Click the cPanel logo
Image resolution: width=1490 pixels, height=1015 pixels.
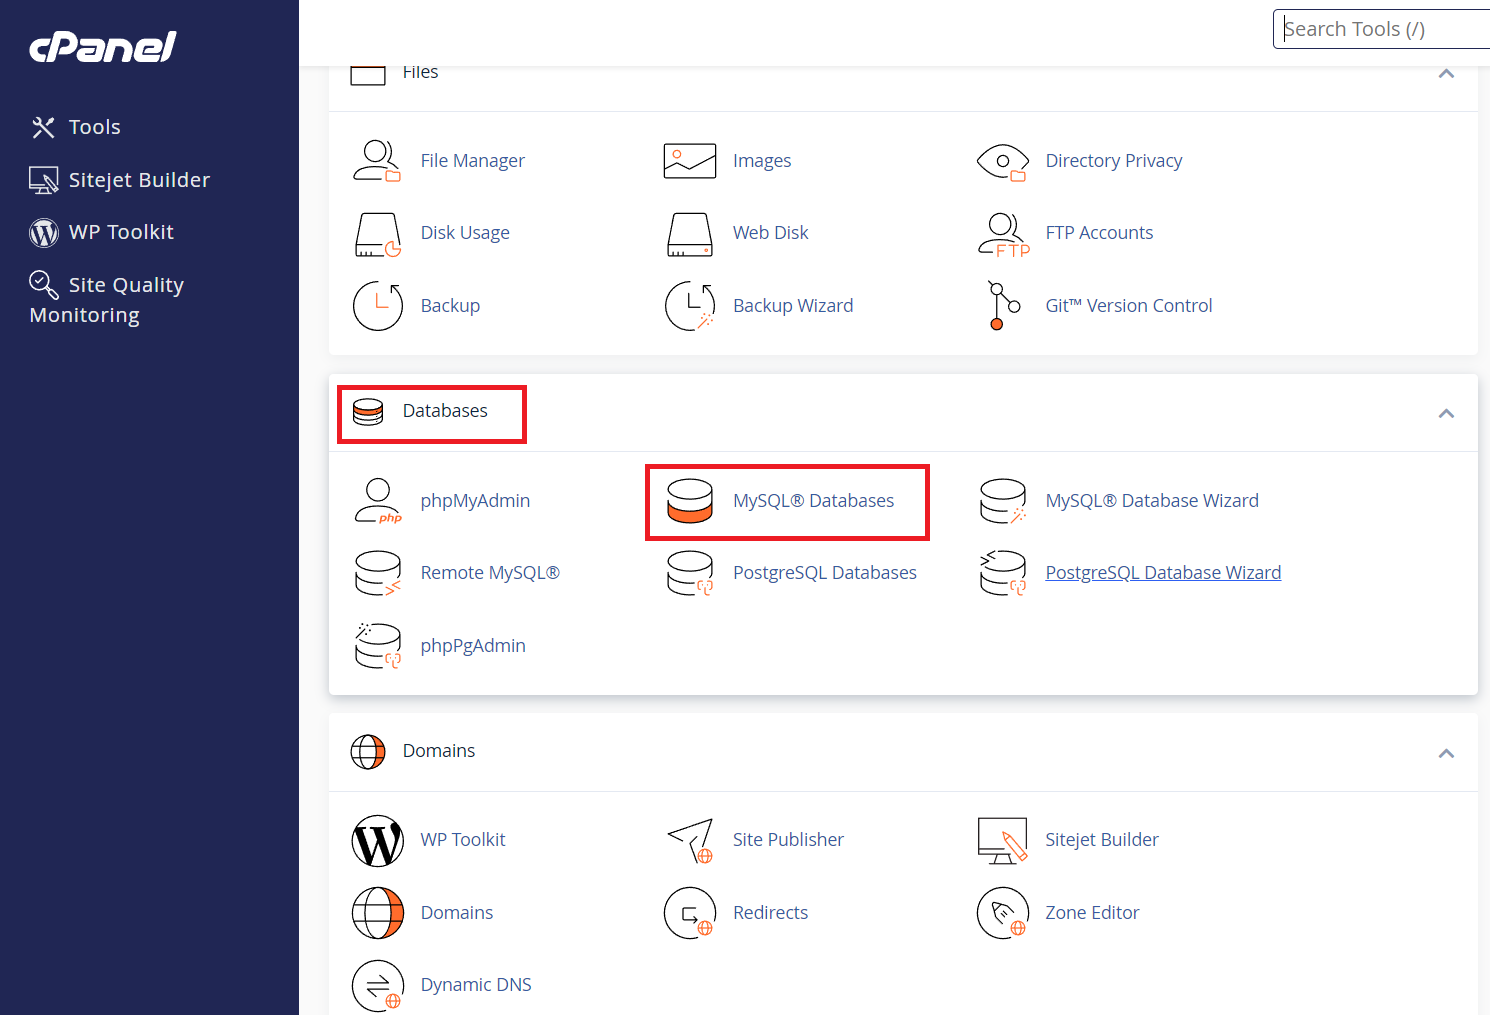[x=103, y=47]
